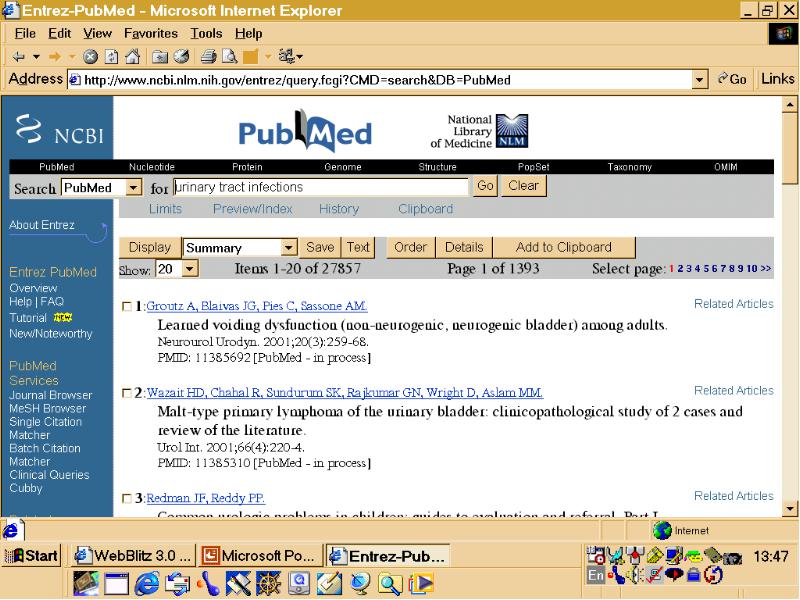The width and height of the screenshot is (800, 600).
Task: Go back using the Back arrow icon
Action: click(18, 57)
